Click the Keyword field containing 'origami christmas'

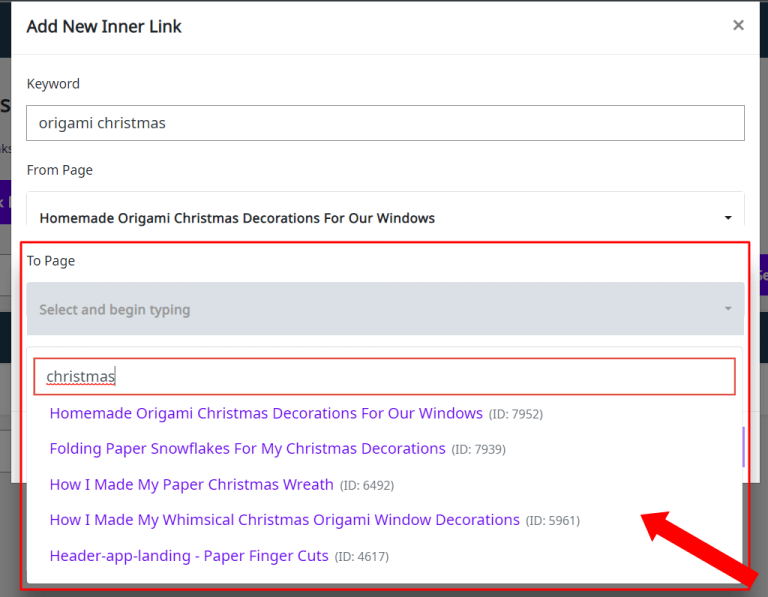pyautogui.click(x=385, y=123)
